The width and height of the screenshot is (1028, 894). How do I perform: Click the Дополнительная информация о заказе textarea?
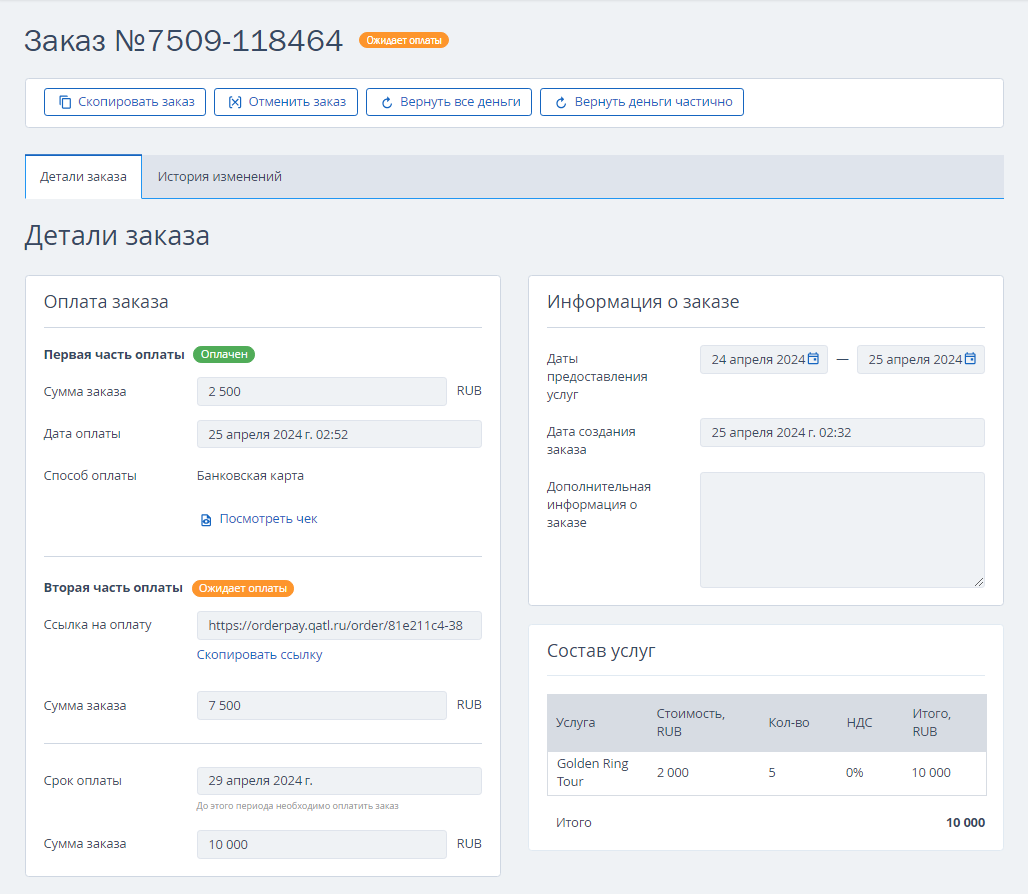click(842, 530)
